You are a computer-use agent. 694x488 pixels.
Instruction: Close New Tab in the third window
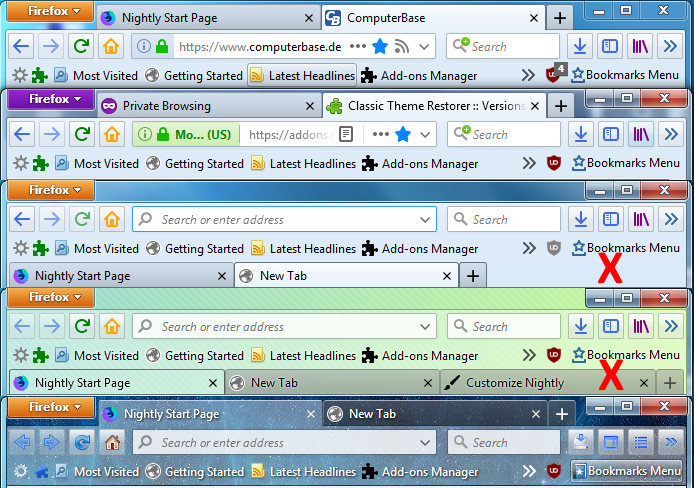tap(447, 276)
